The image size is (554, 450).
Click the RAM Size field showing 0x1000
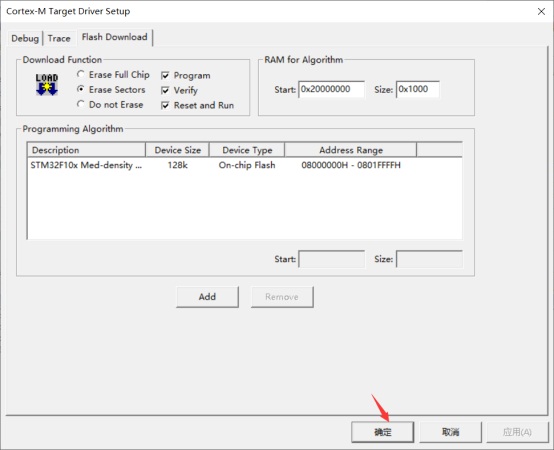tap(418, 89)
